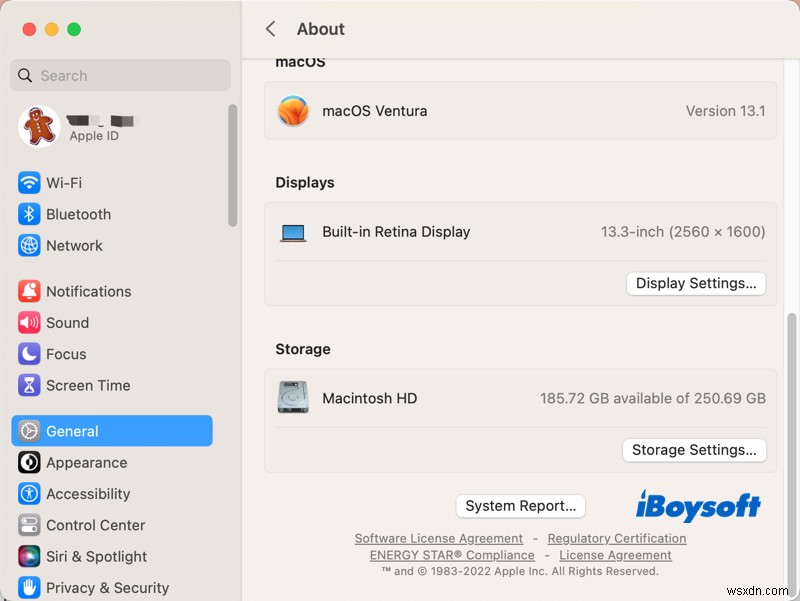Viewport: 800px width, 601px height.
Task: Click the macOS Ventura logo icon
Action: (x=293, y=111)
